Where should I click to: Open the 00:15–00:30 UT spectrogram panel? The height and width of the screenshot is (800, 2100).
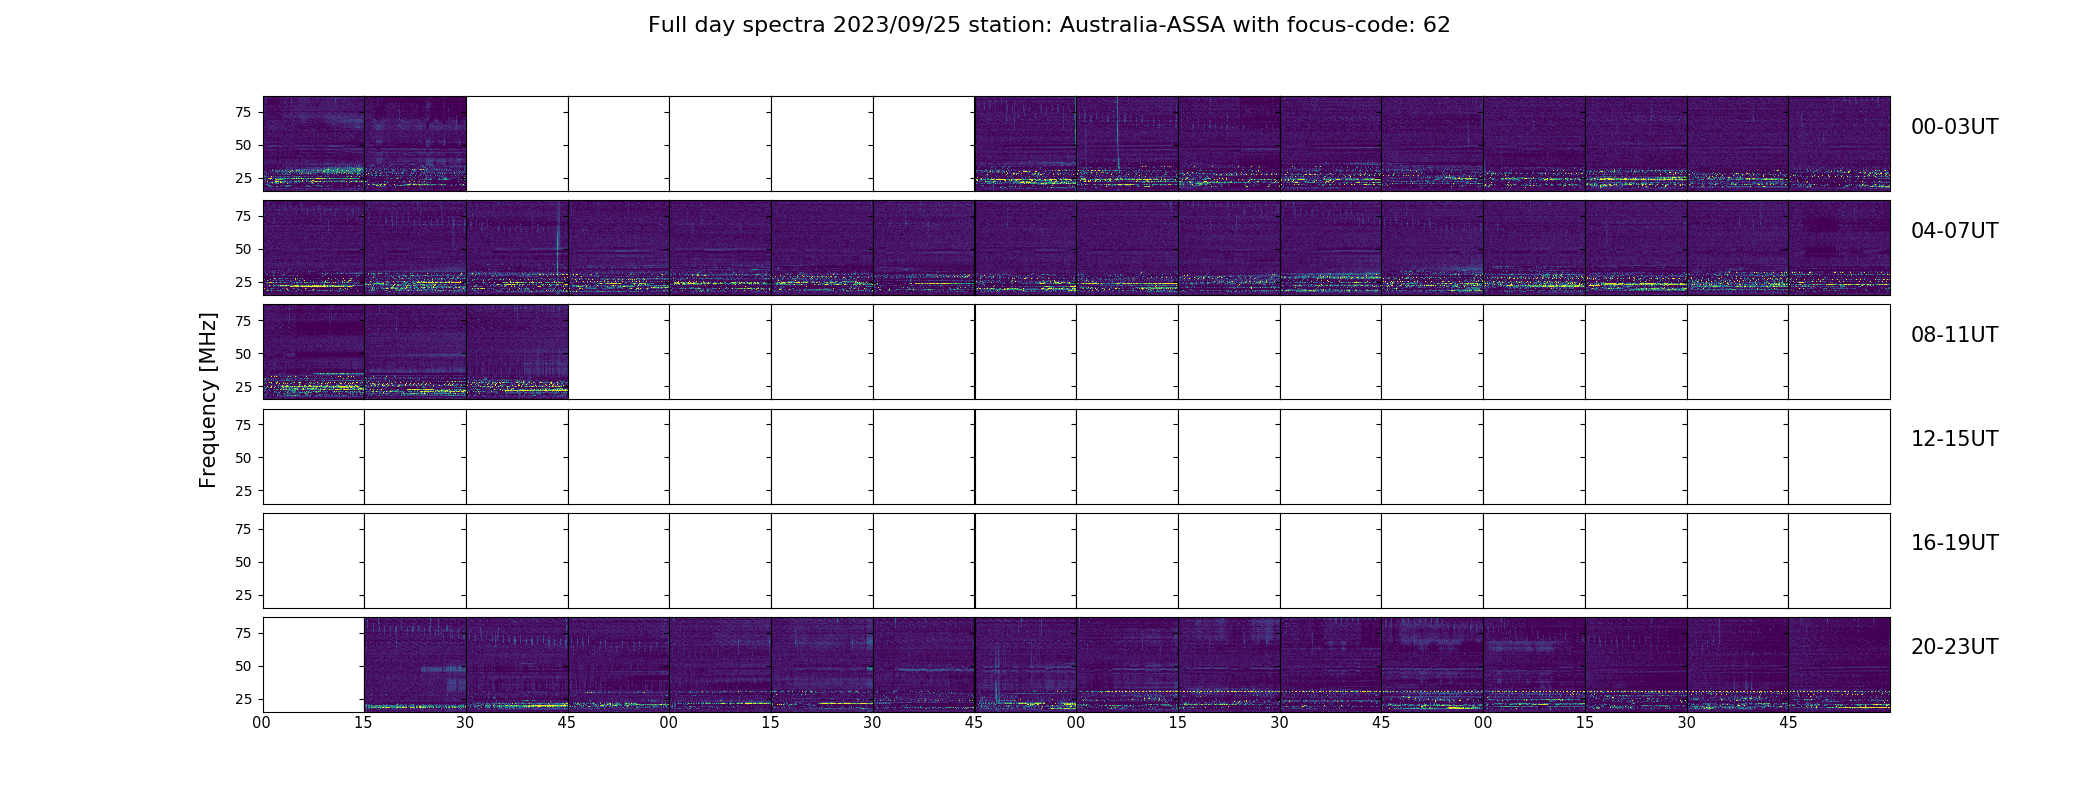pos(416,144)
